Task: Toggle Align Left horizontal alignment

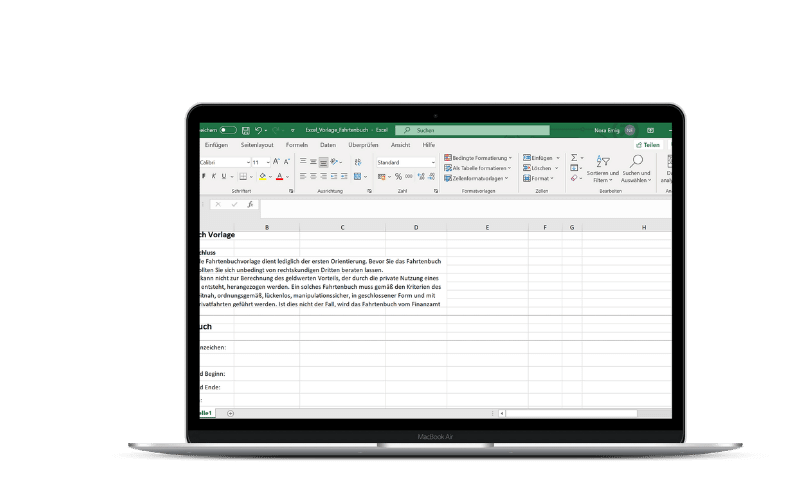Action: [x=303, y=176]
